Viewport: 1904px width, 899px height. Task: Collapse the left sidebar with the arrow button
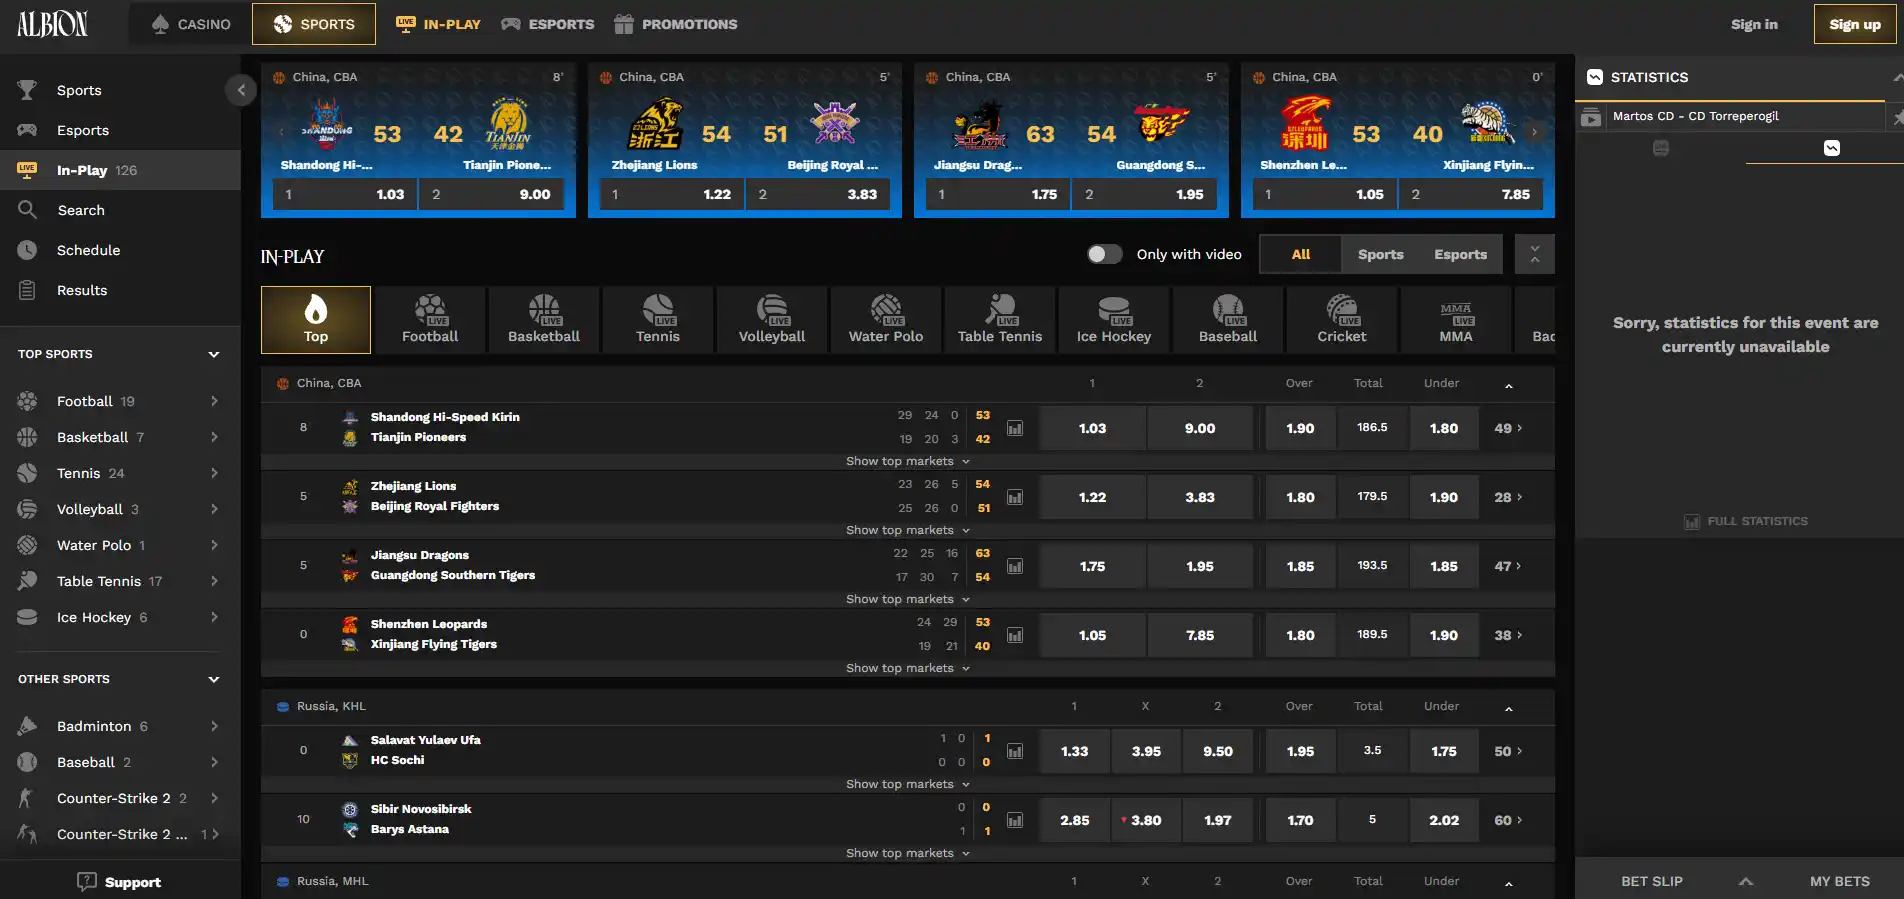click(241, 90)
